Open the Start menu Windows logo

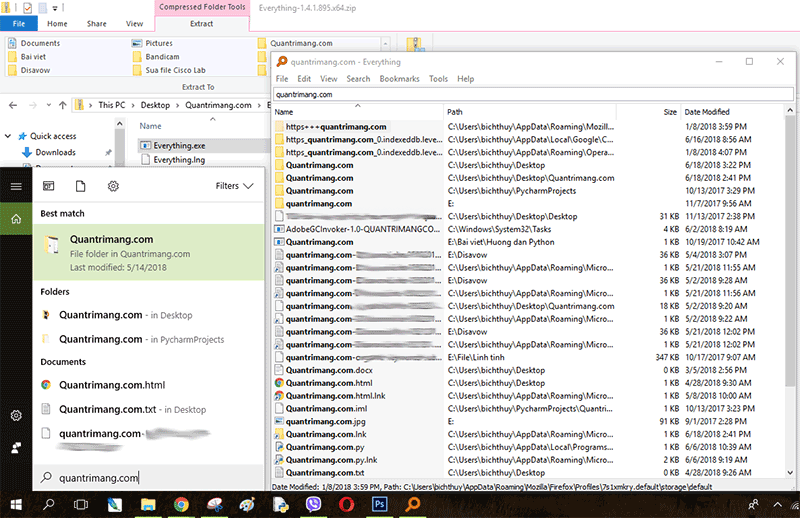coord(16,505)
